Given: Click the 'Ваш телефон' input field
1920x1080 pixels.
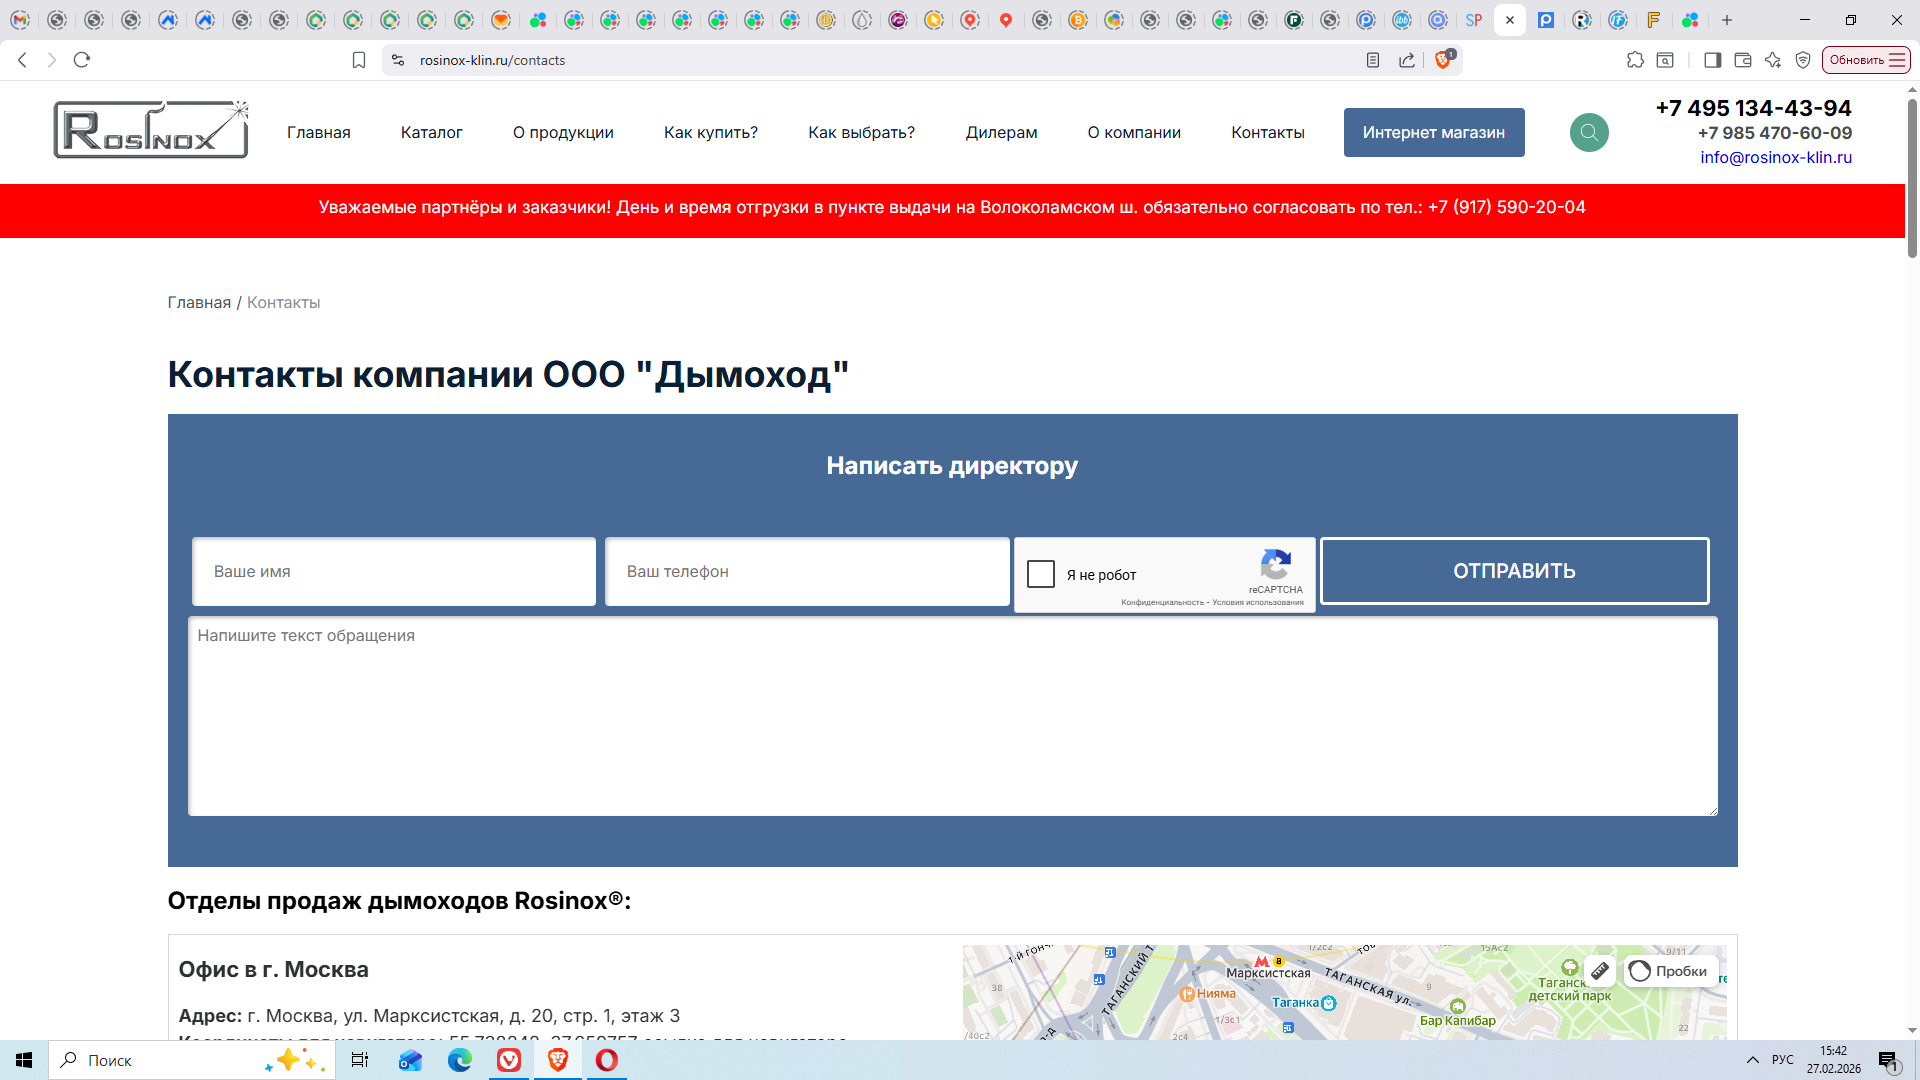Looking at the screenshot, I should 807,571.
